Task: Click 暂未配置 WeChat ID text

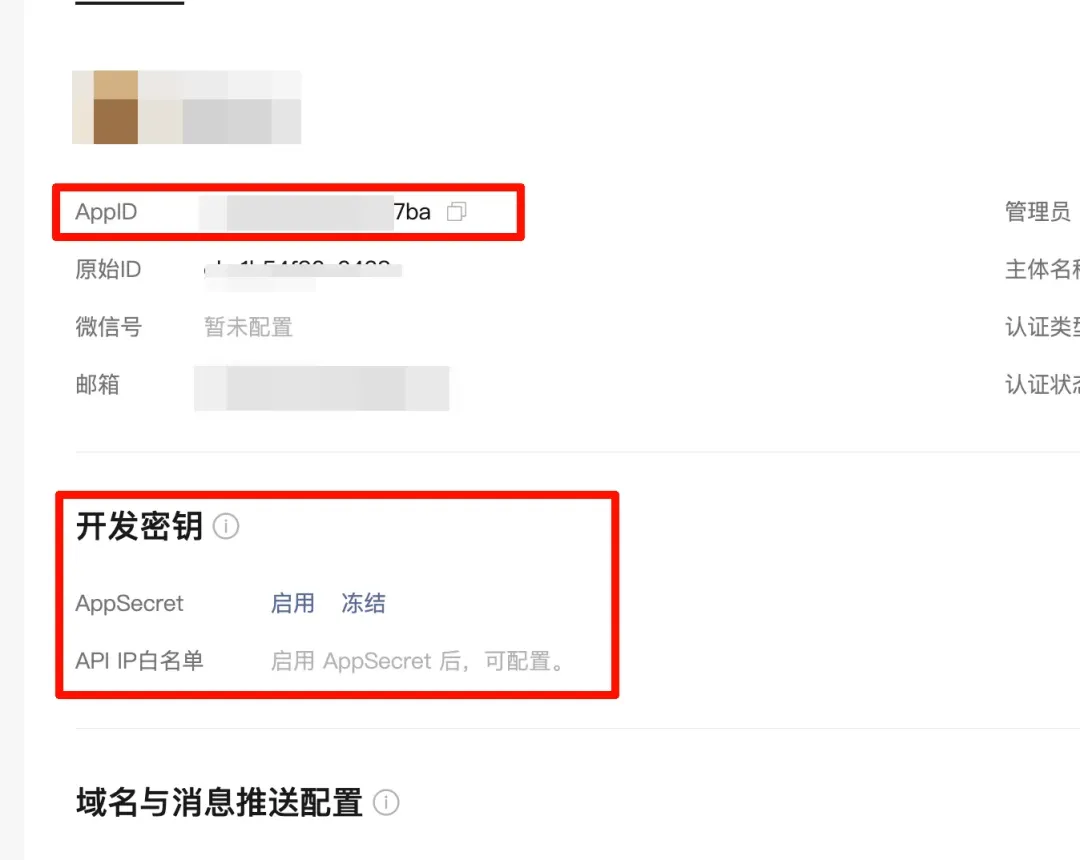Action: pyautogui.click(x=249, y=327)
